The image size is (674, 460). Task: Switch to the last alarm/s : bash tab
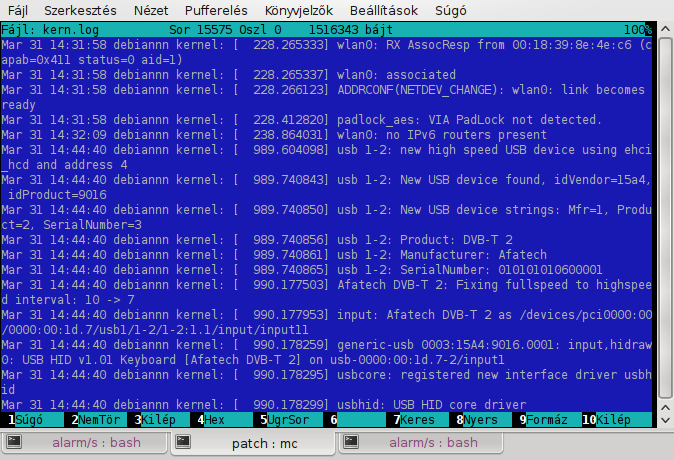[420, 442]
